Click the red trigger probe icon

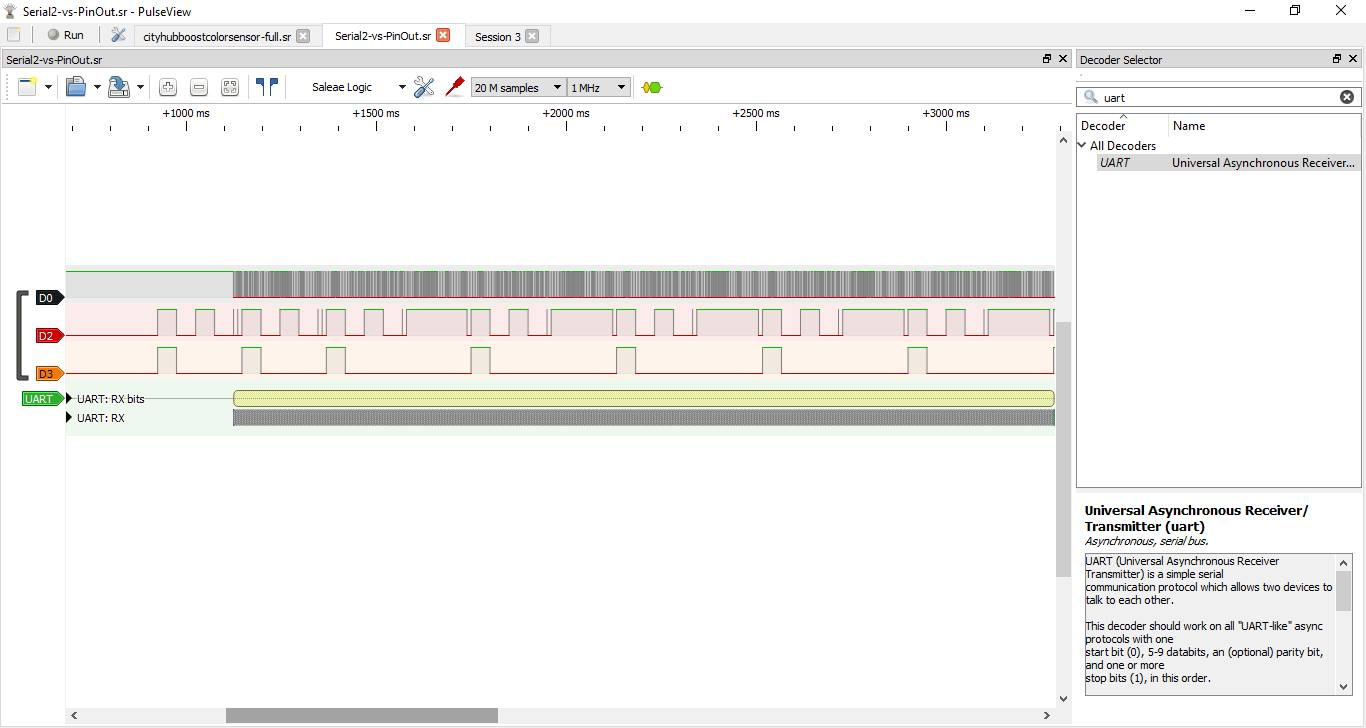click(x=455, y=87)
